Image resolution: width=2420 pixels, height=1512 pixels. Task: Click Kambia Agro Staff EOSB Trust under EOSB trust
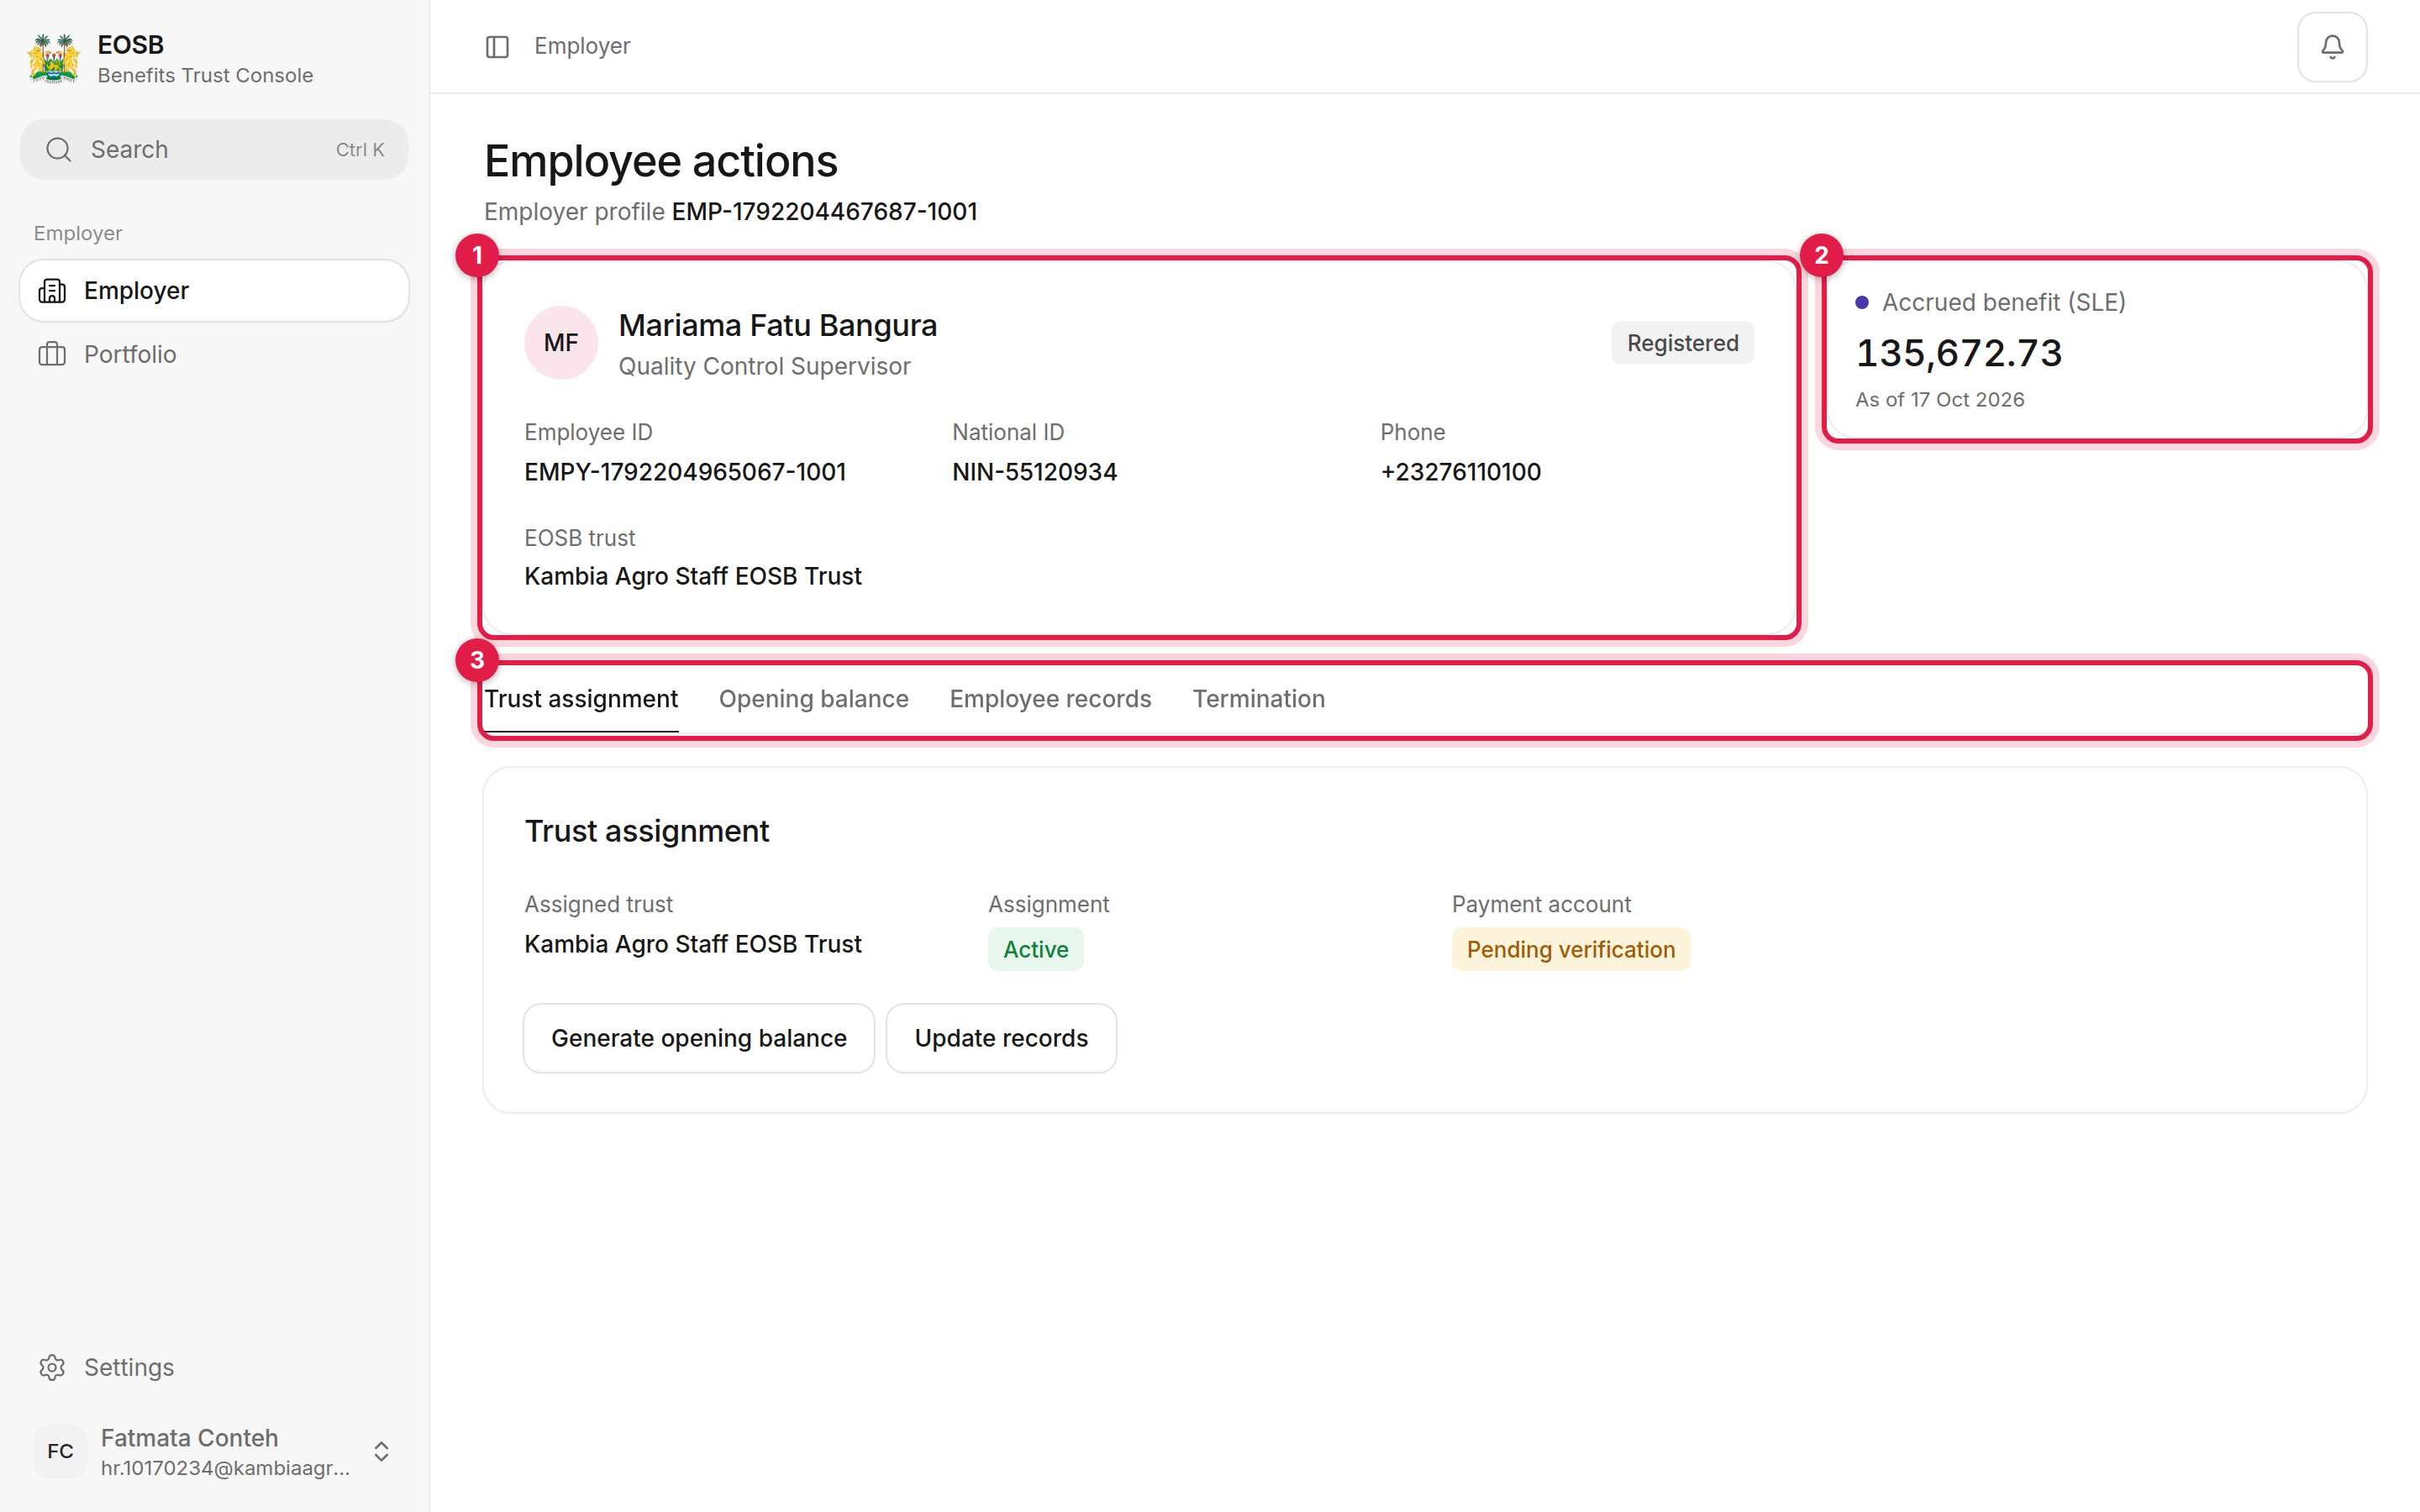tap(692, 576)
